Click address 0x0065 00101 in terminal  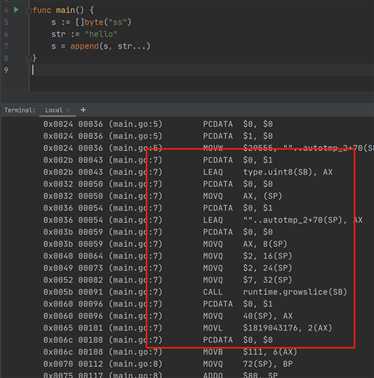tap(73, 328)
